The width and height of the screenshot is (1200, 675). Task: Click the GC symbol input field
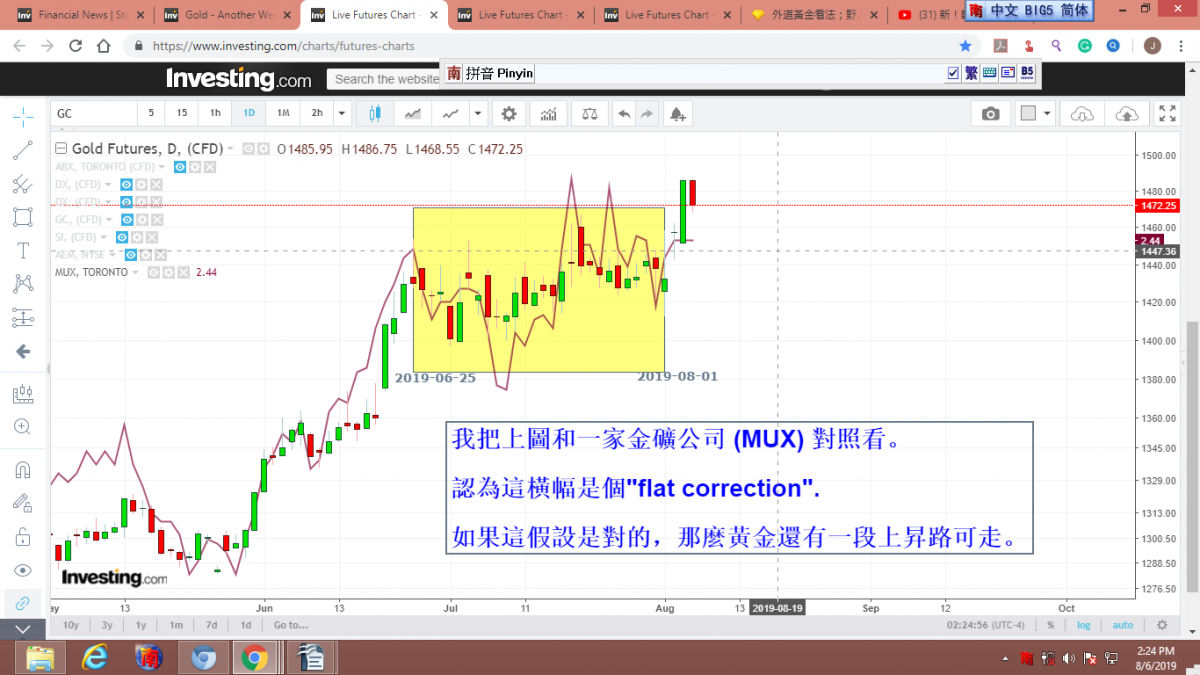(93, 113)
